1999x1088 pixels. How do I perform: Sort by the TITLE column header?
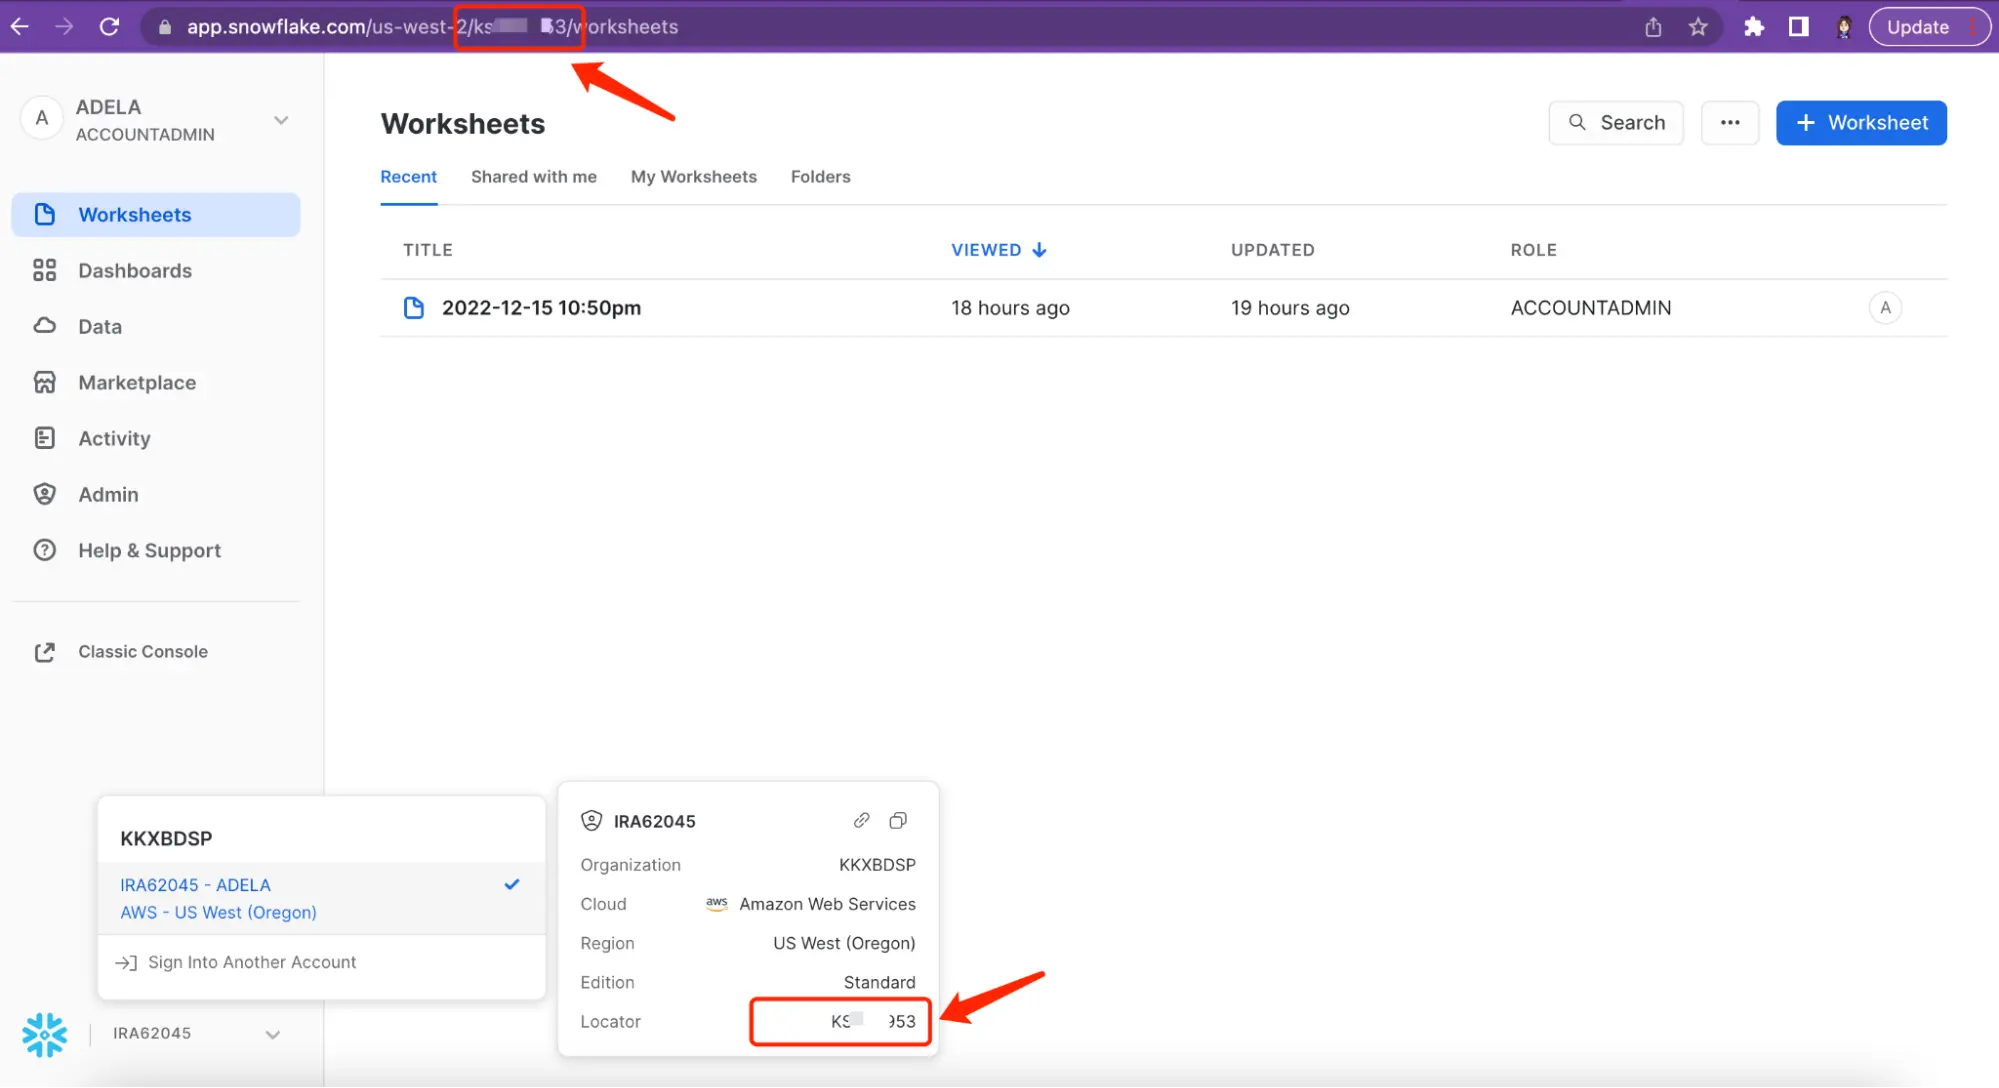coord(428,250)
